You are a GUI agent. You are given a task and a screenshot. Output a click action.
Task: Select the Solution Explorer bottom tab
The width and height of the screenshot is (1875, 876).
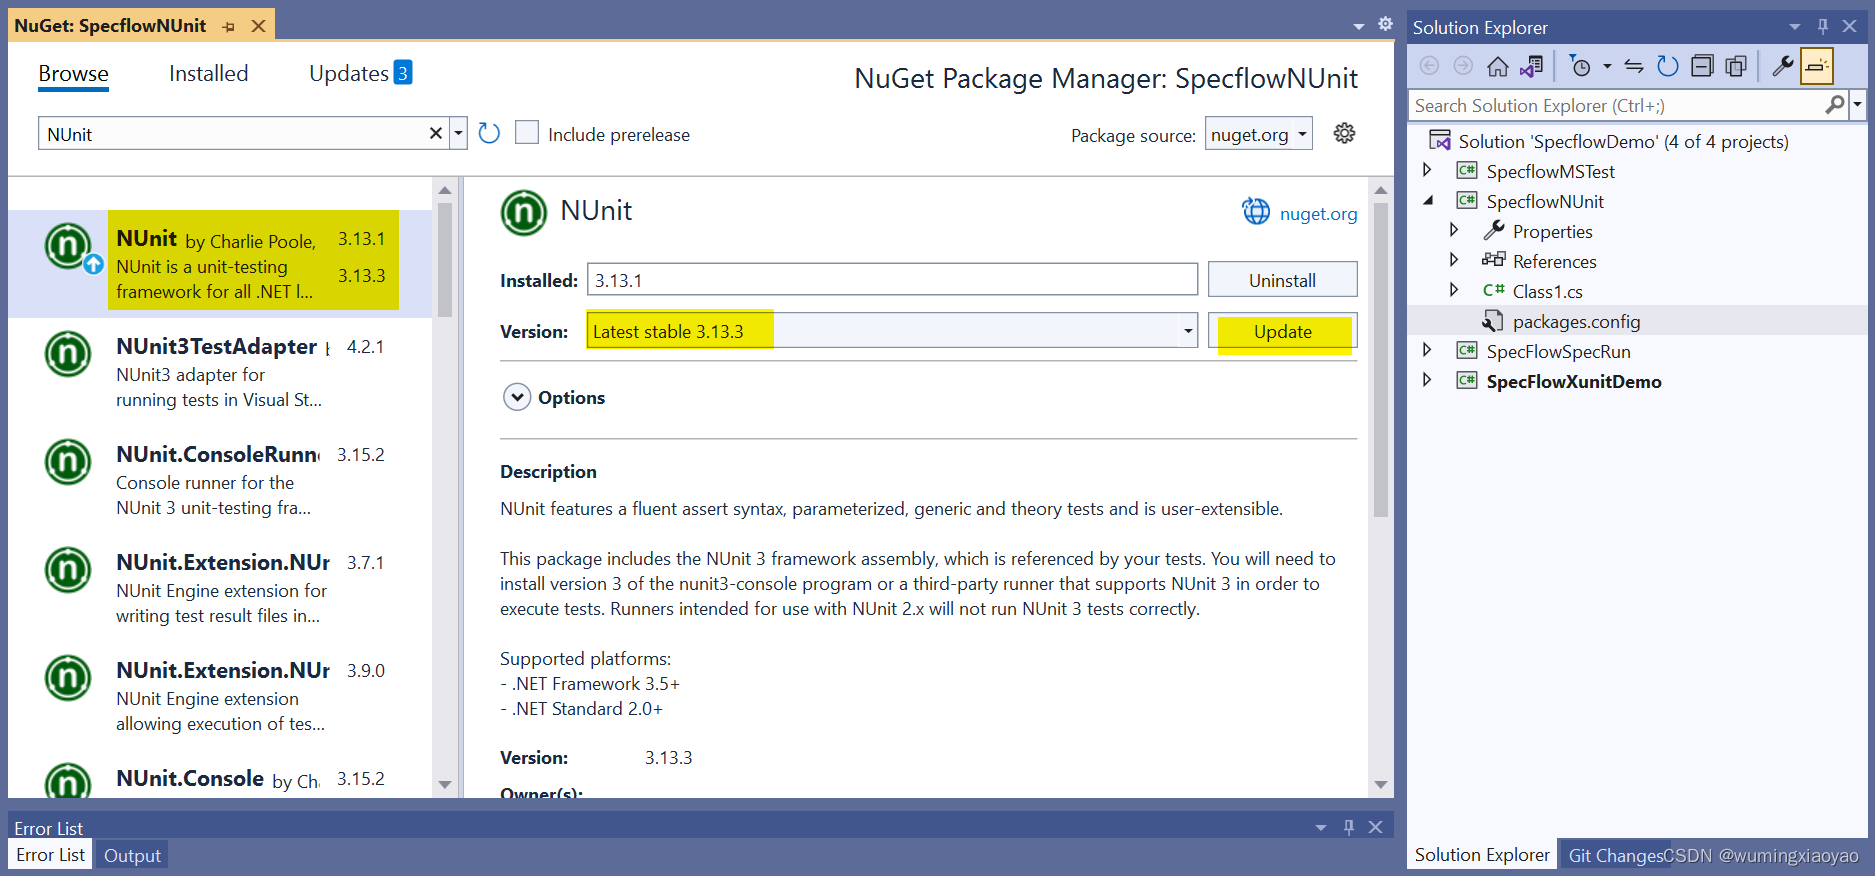[1482, 855]
